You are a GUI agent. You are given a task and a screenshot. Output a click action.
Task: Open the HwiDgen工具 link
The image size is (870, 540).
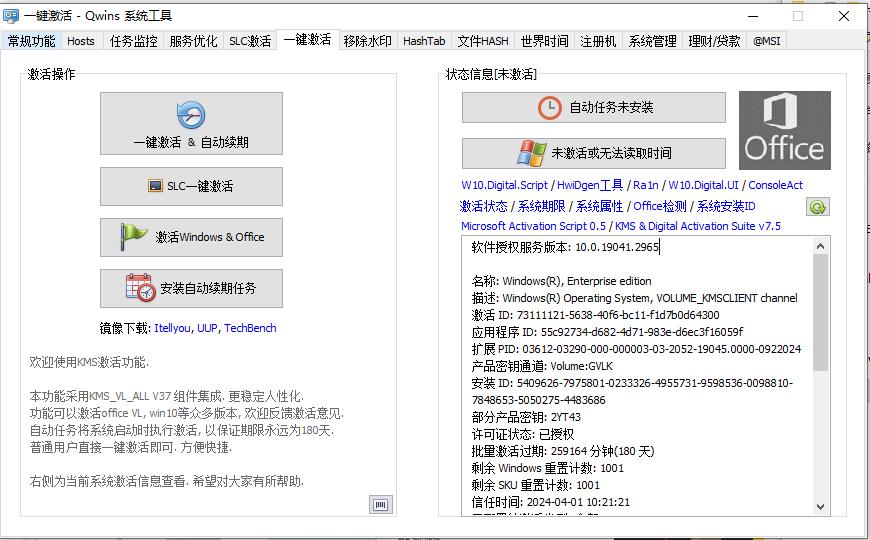590,185
